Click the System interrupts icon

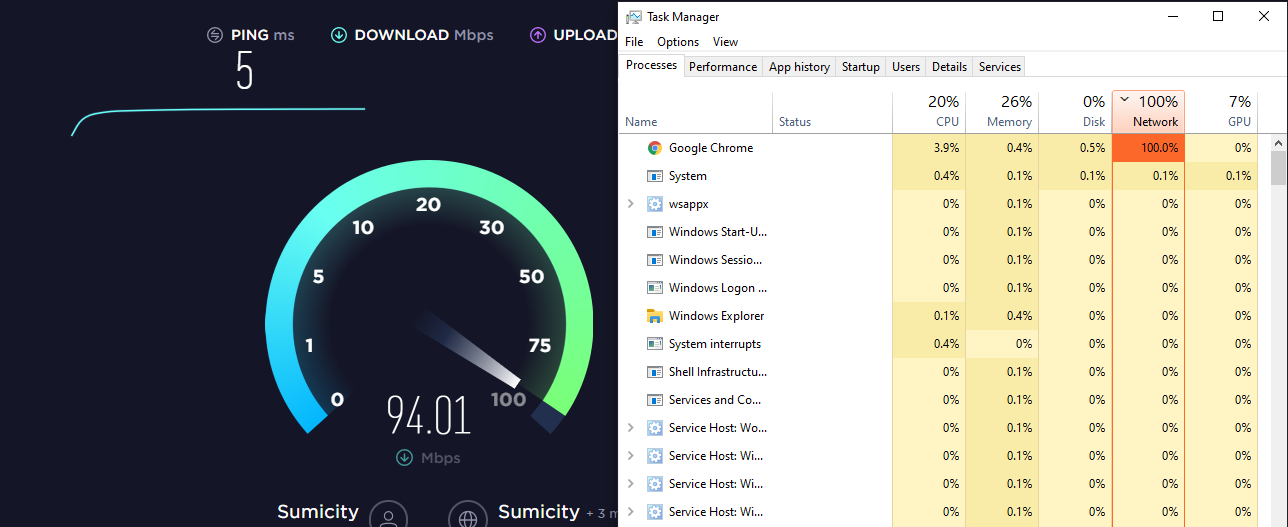pyautogui.click(x=655, y=344)
